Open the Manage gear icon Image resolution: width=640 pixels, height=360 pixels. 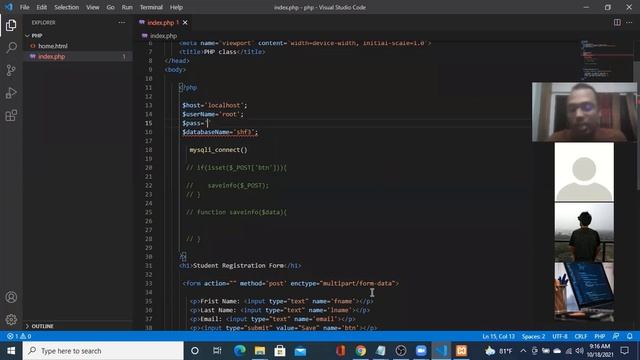point(11,319)
